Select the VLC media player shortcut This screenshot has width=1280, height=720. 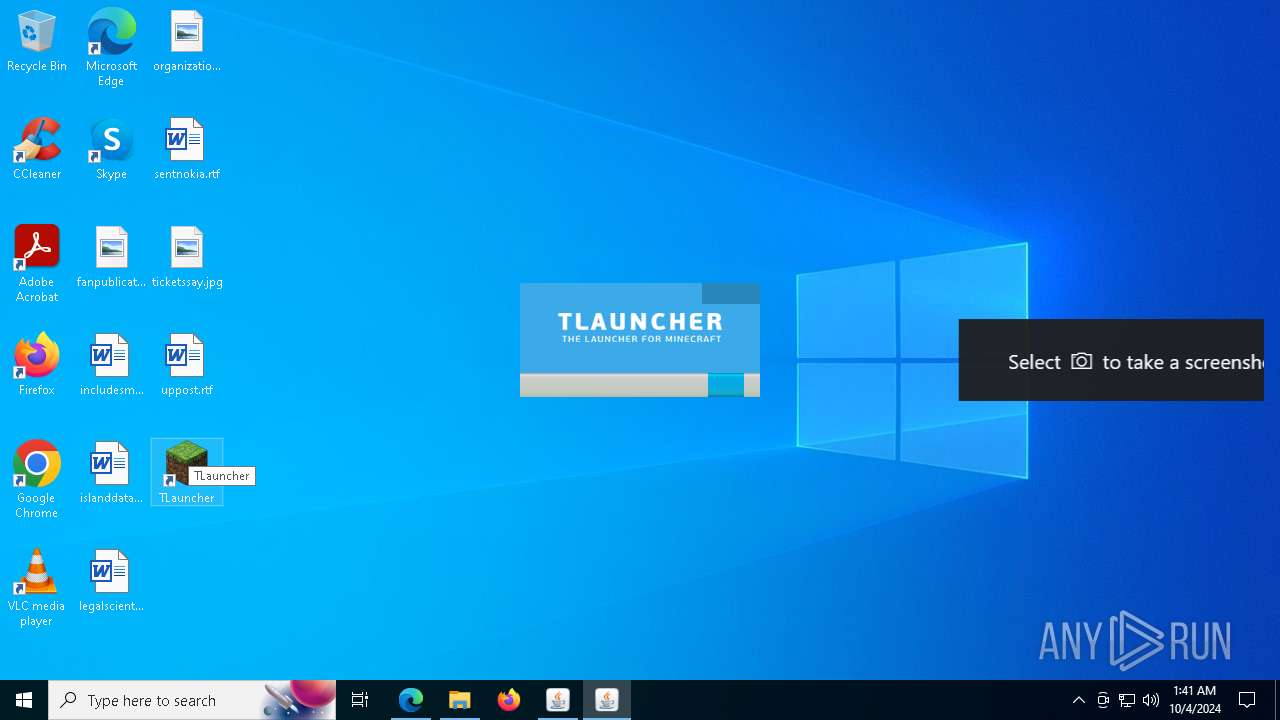click(37, 588)
